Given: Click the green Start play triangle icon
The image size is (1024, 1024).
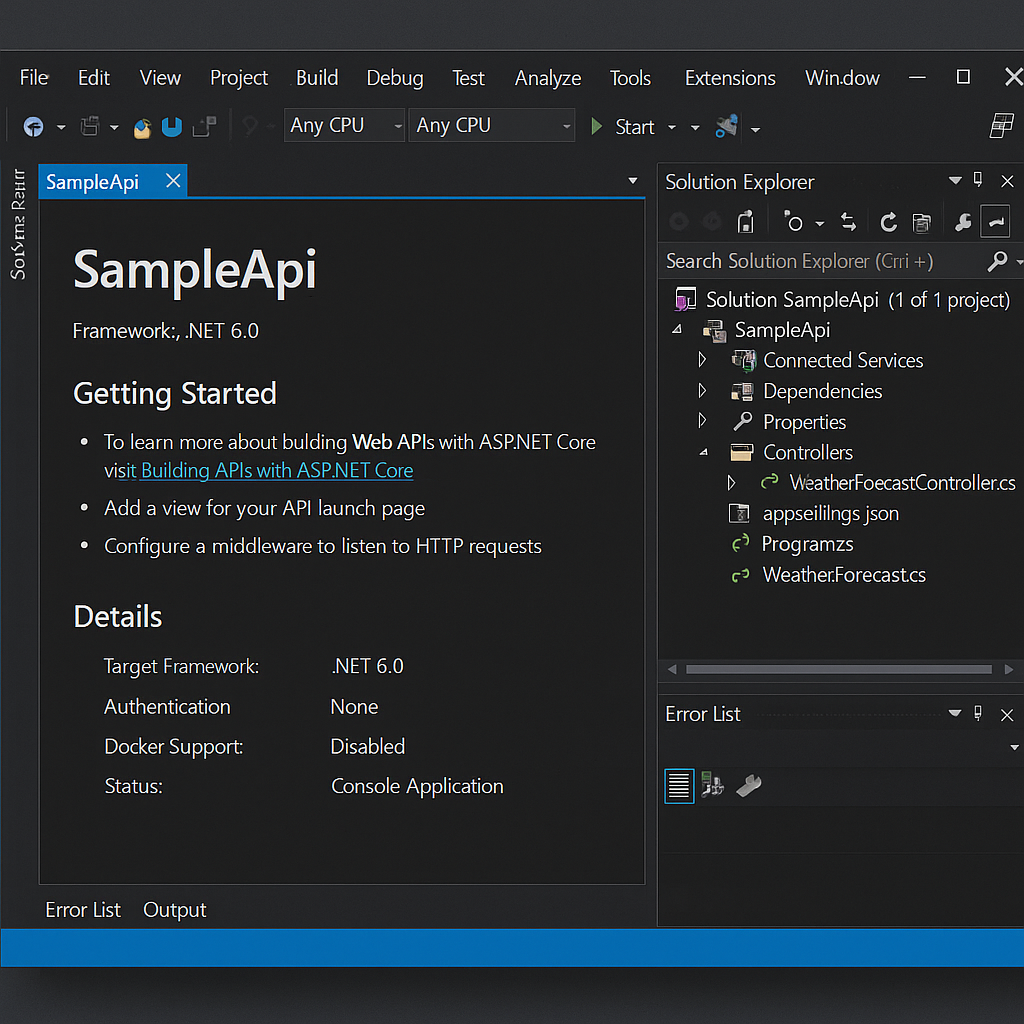Looking at the screenshot, I should (x=596, y=126).
